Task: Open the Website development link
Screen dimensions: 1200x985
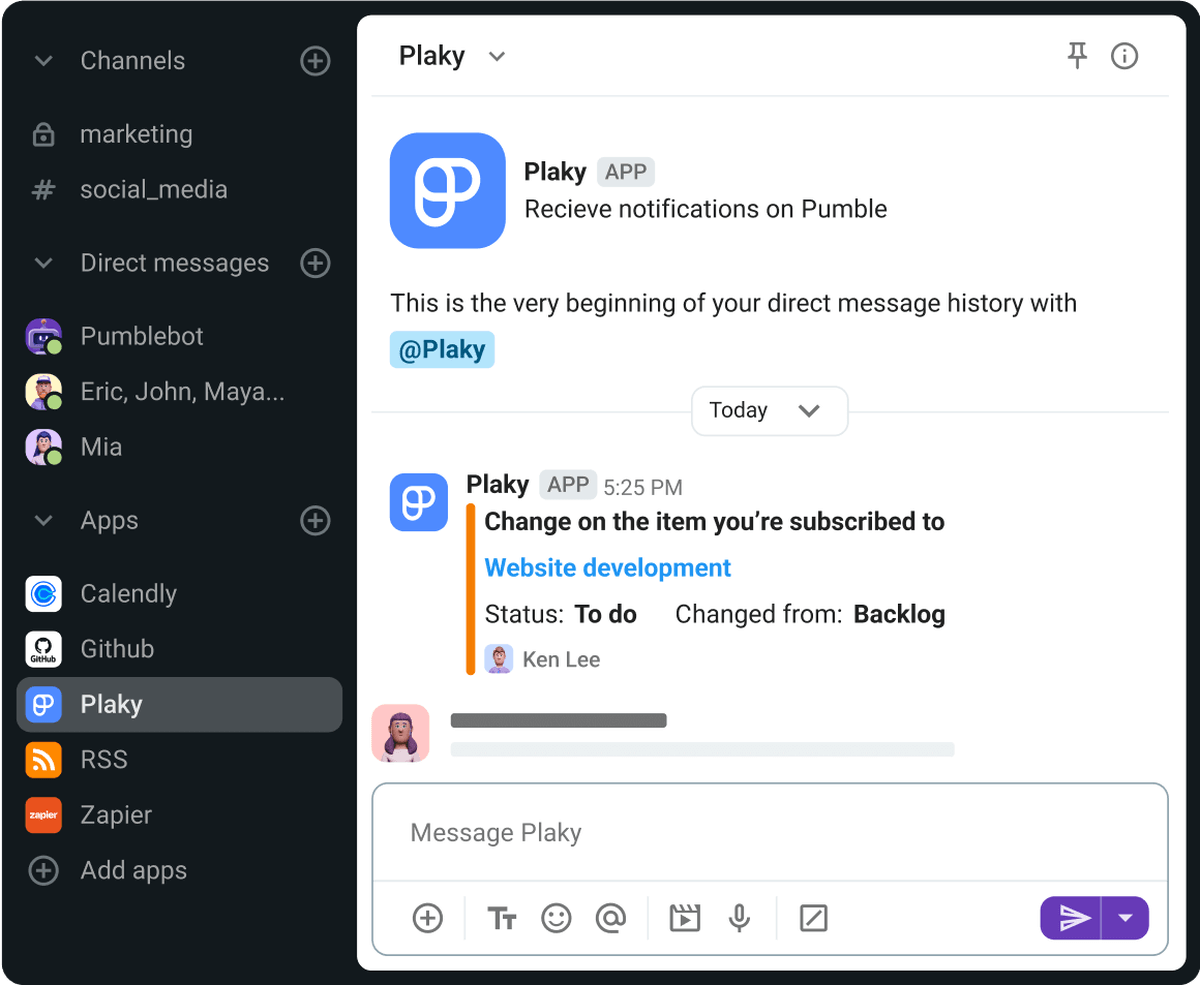Action: tap(607, 567)
